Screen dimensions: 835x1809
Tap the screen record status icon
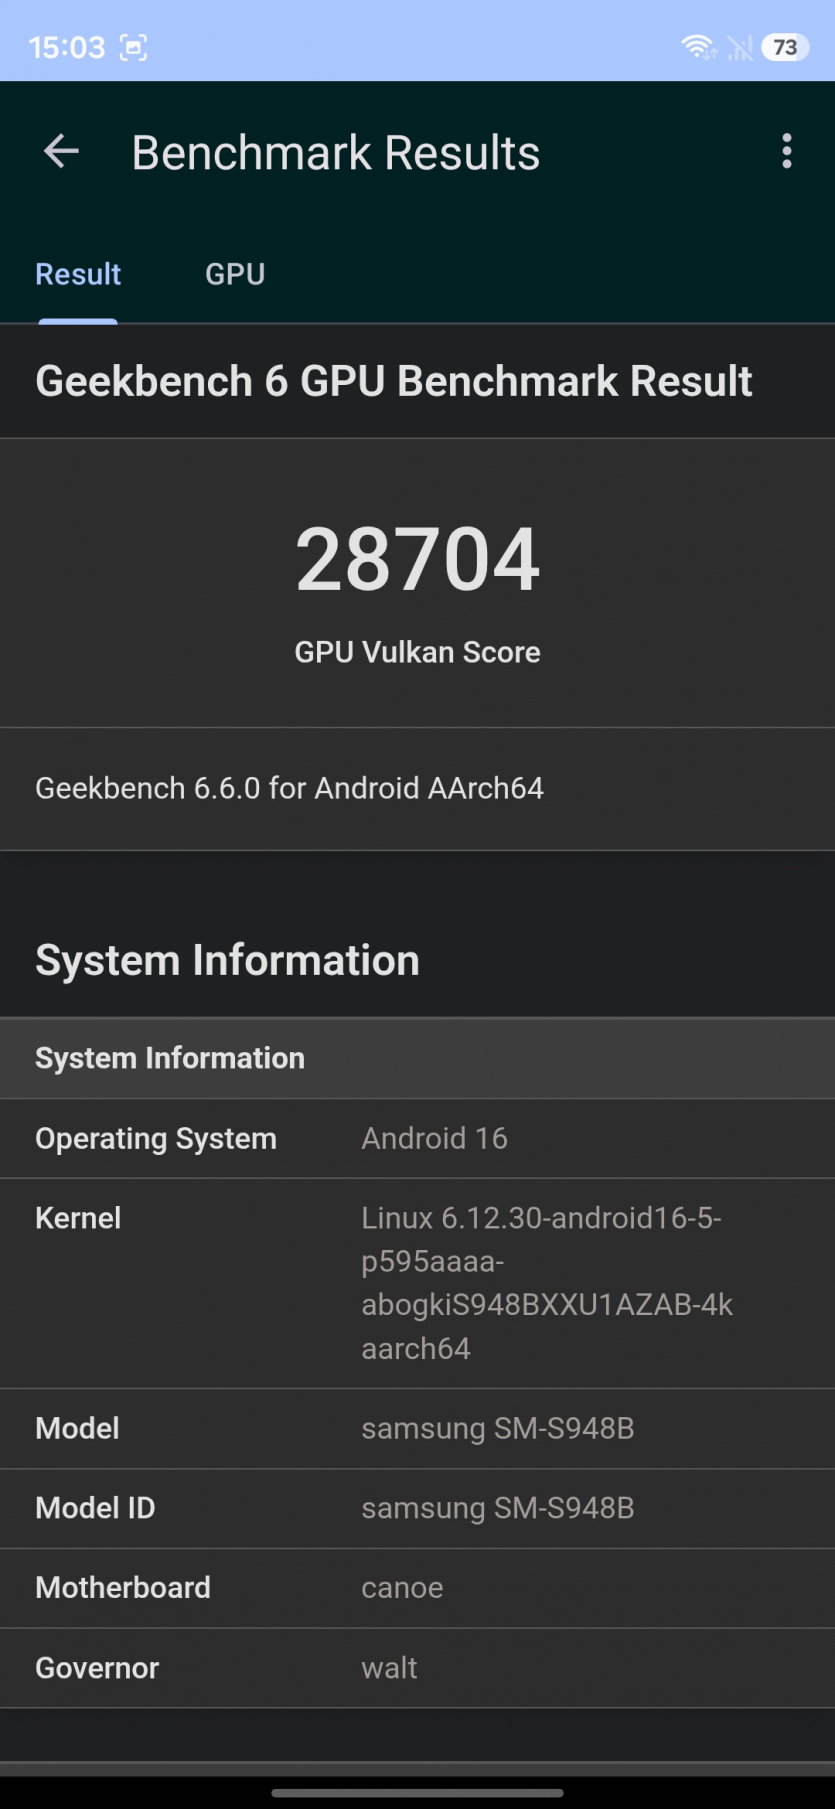click(x=133, y=47)
